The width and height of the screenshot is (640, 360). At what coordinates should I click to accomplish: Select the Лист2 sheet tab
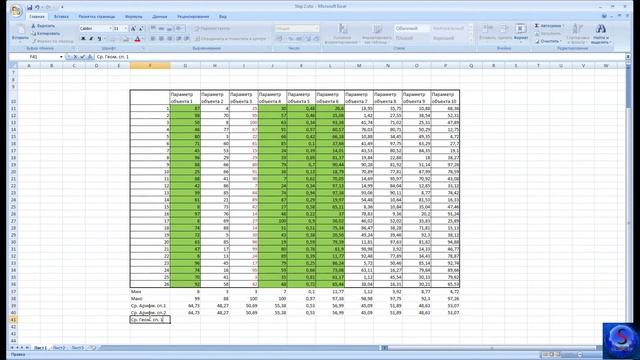pyautogui.click(x=59, y=348)
